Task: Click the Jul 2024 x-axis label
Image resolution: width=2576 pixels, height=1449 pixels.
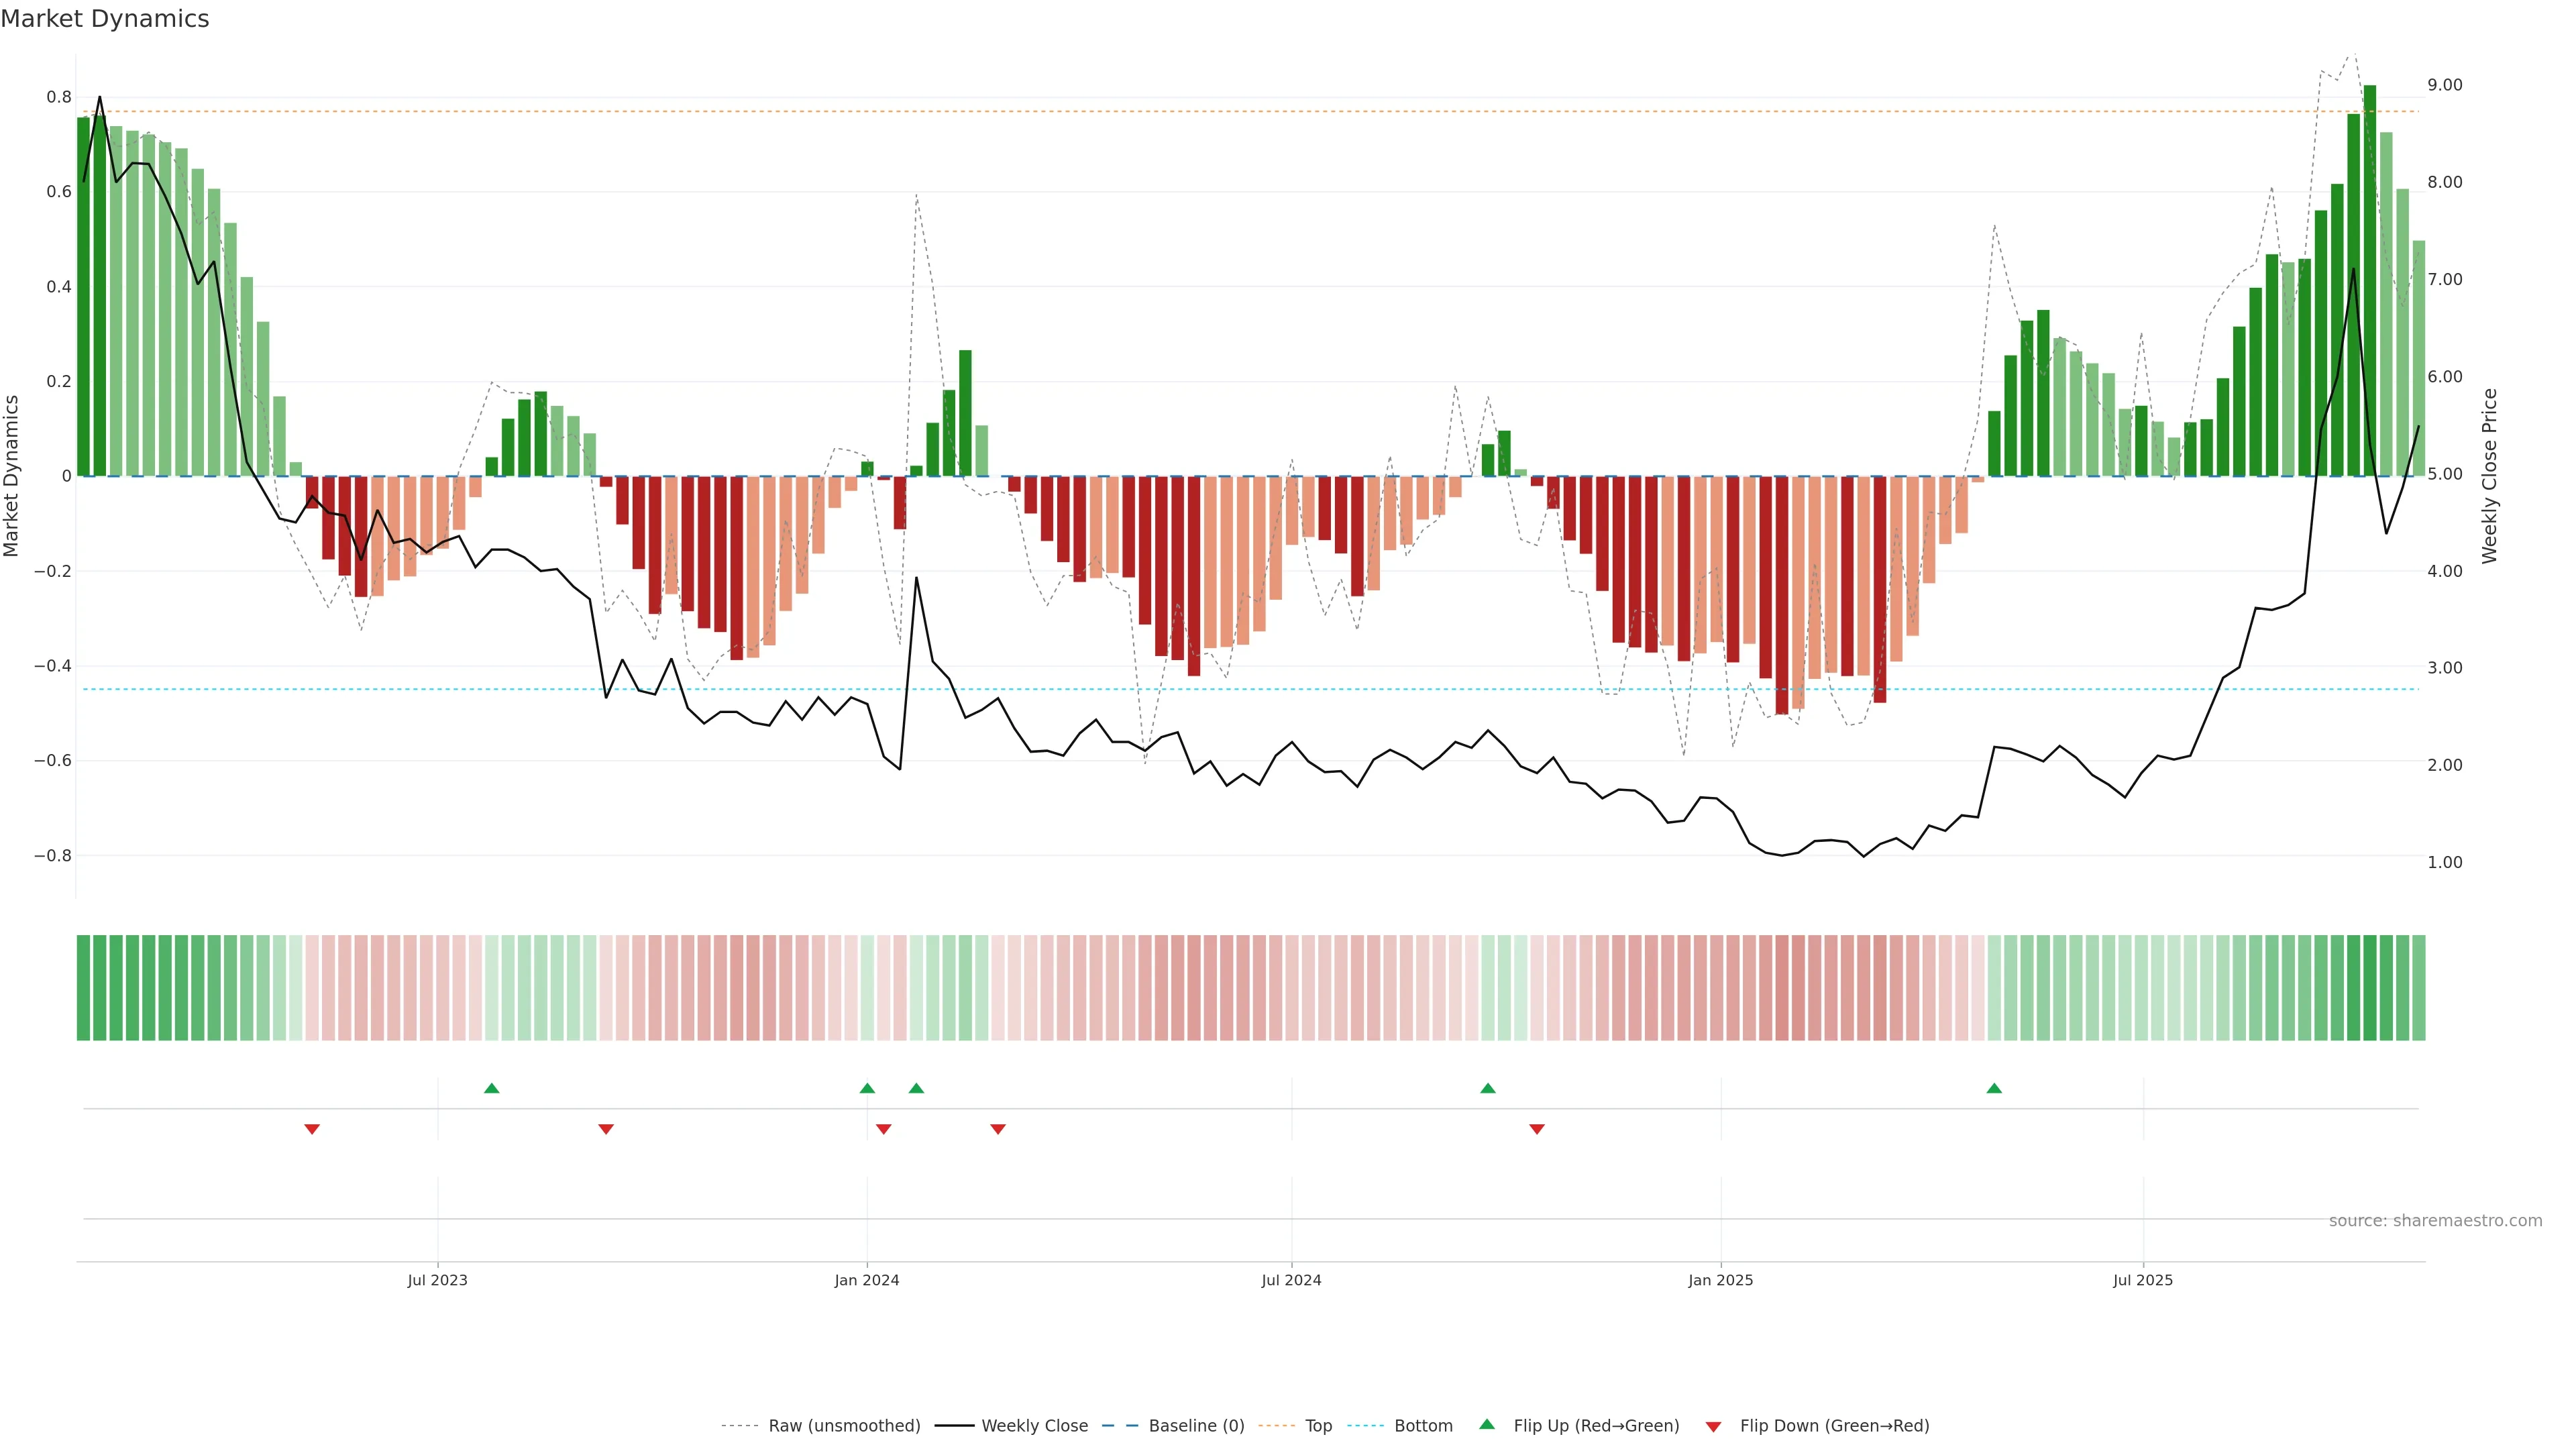Action: click(1291, 1280)
